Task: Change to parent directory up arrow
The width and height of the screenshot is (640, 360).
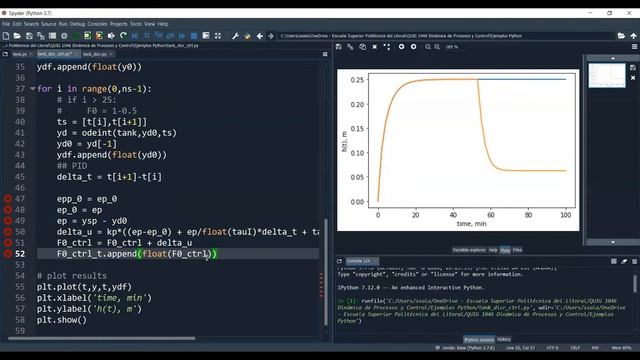Action: tap(633, 36)
